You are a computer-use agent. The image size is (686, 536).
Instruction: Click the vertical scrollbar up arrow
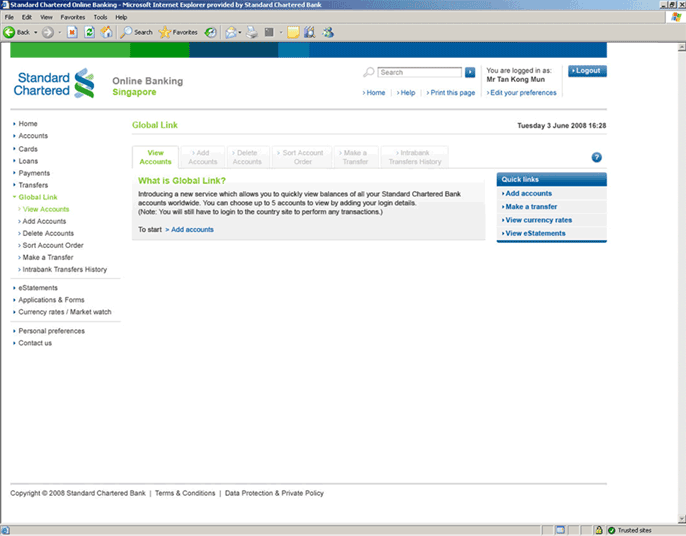[x=682, y=46]
